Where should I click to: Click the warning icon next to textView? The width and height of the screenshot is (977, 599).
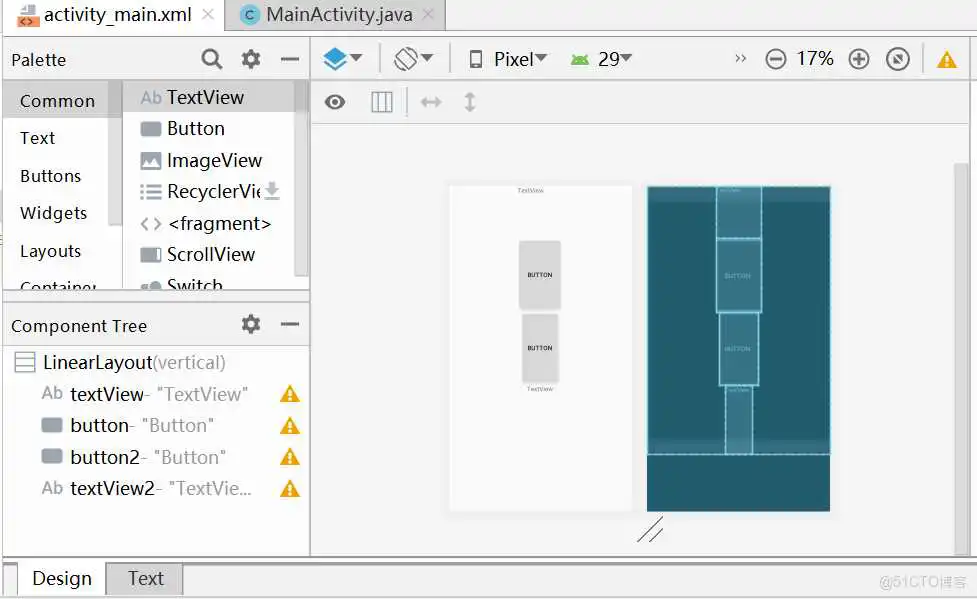tap(288, 394)
